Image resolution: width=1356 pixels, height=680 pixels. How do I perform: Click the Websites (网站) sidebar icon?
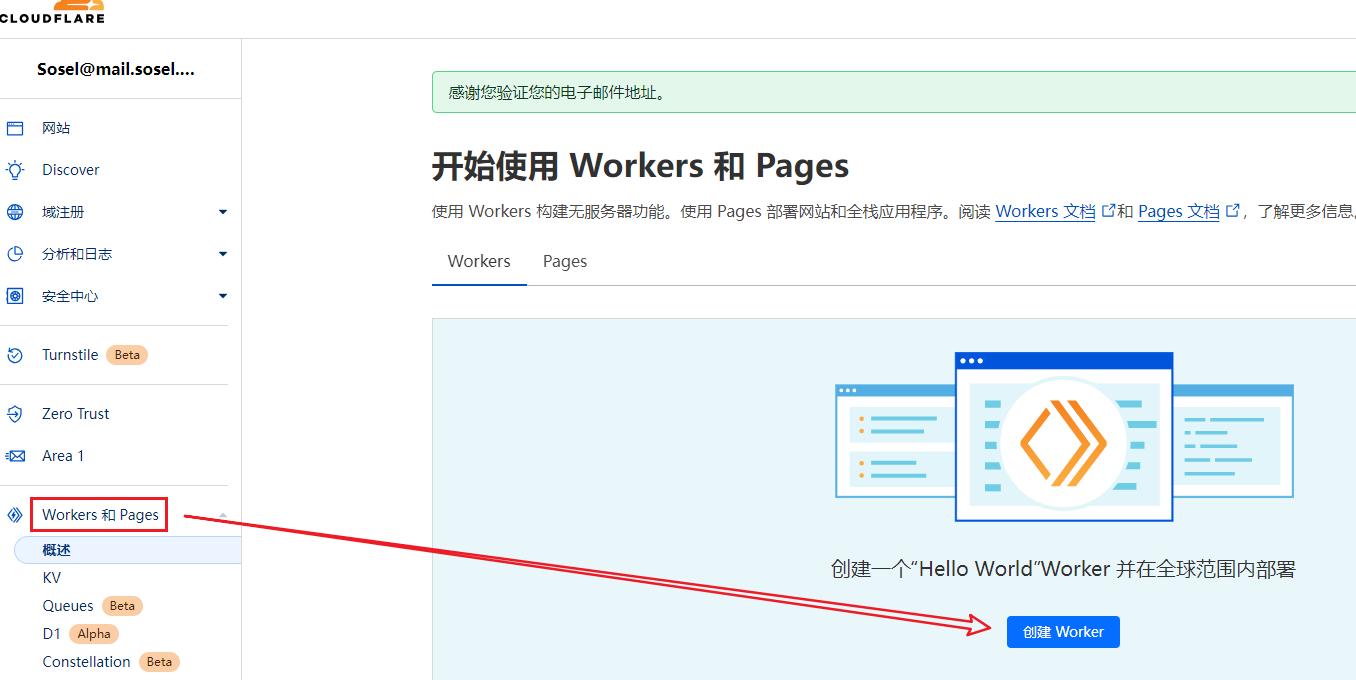pyautogui.click(x=15, y=128)
